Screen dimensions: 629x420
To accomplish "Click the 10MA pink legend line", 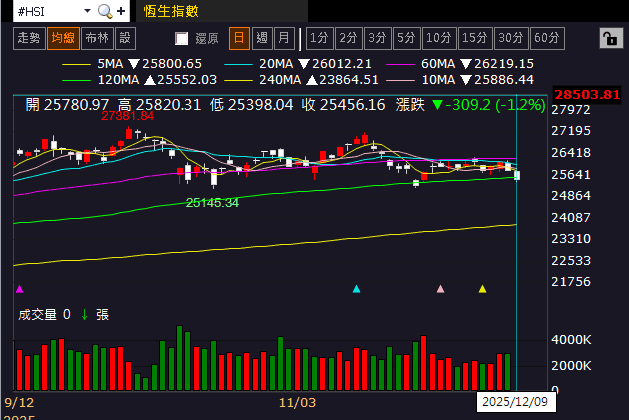I will (x=400, y=80).
